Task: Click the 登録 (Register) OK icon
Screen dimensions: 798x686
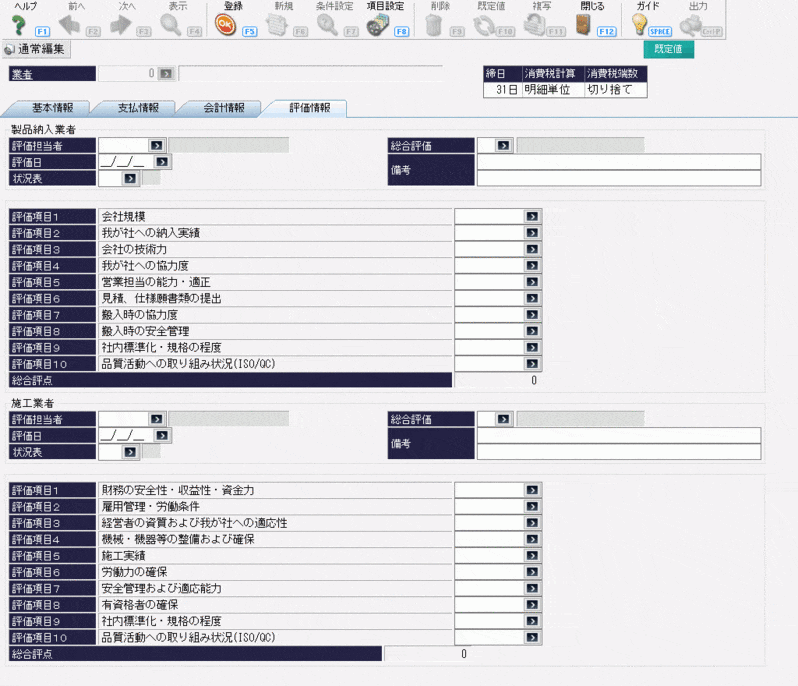Action: pos(226,26)
